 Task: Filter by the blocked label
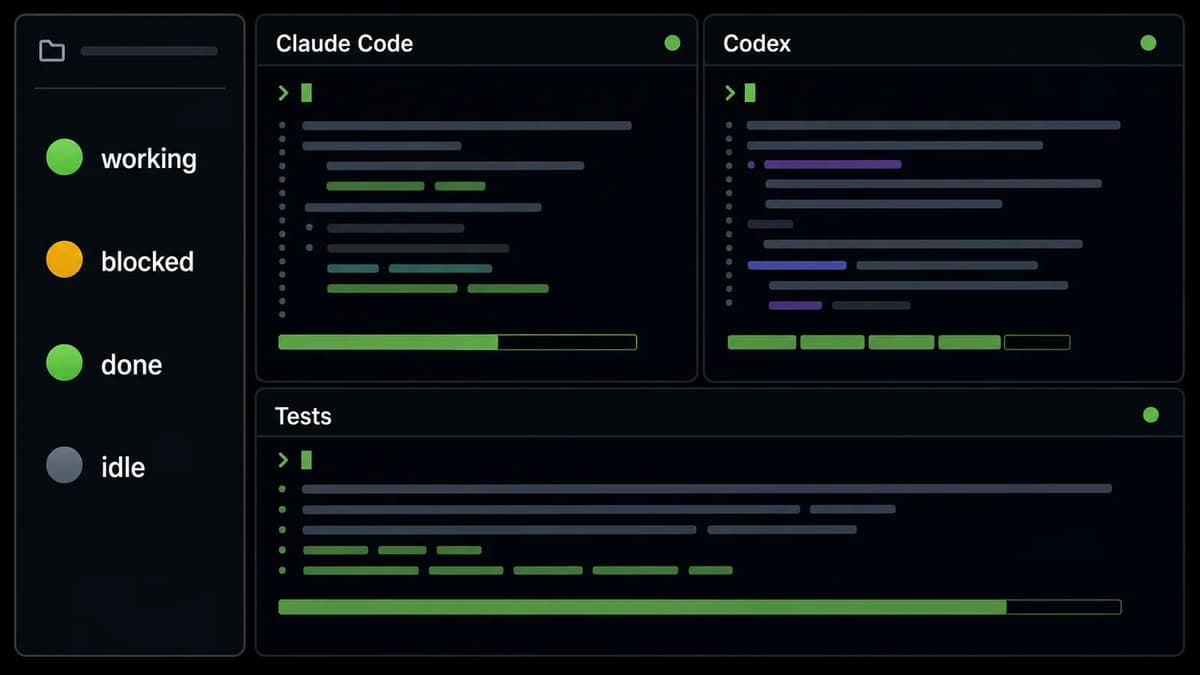[x=147, y=261]
